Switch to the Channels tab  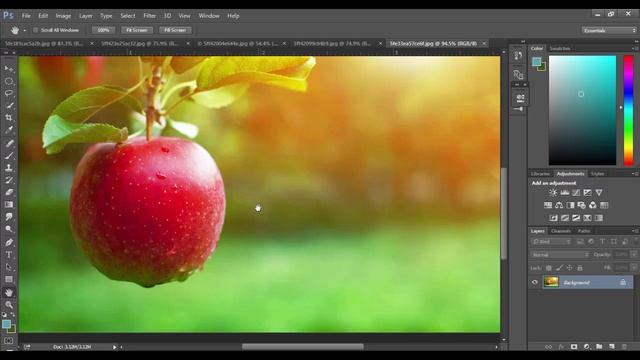click(561, 231)
